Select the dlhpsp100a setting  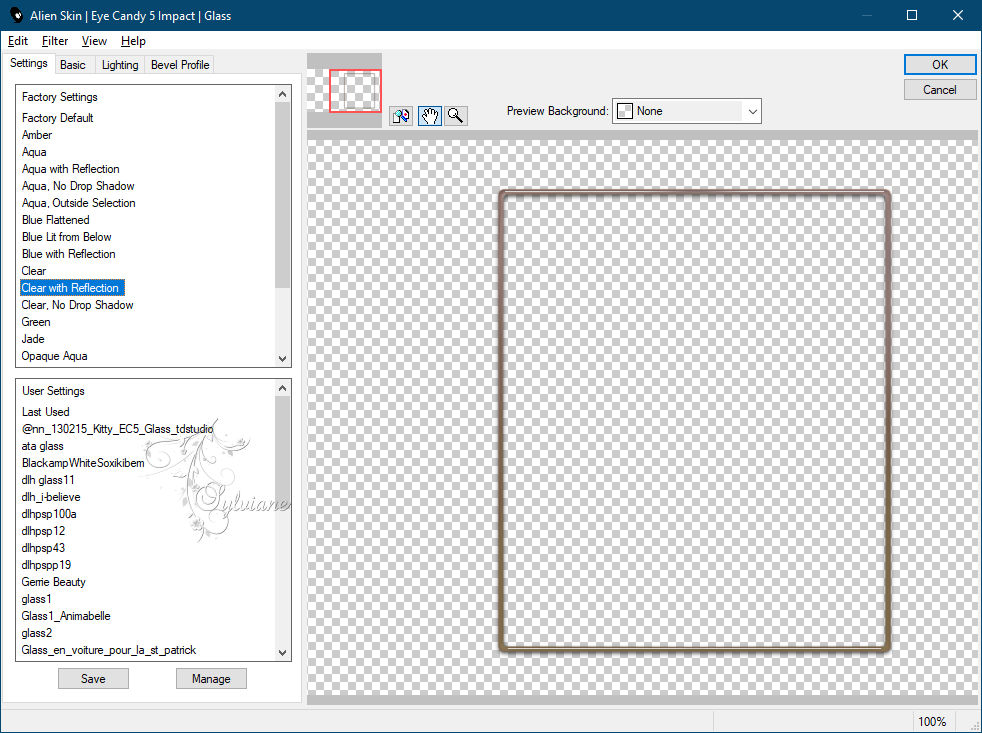(x=49, y=514)
